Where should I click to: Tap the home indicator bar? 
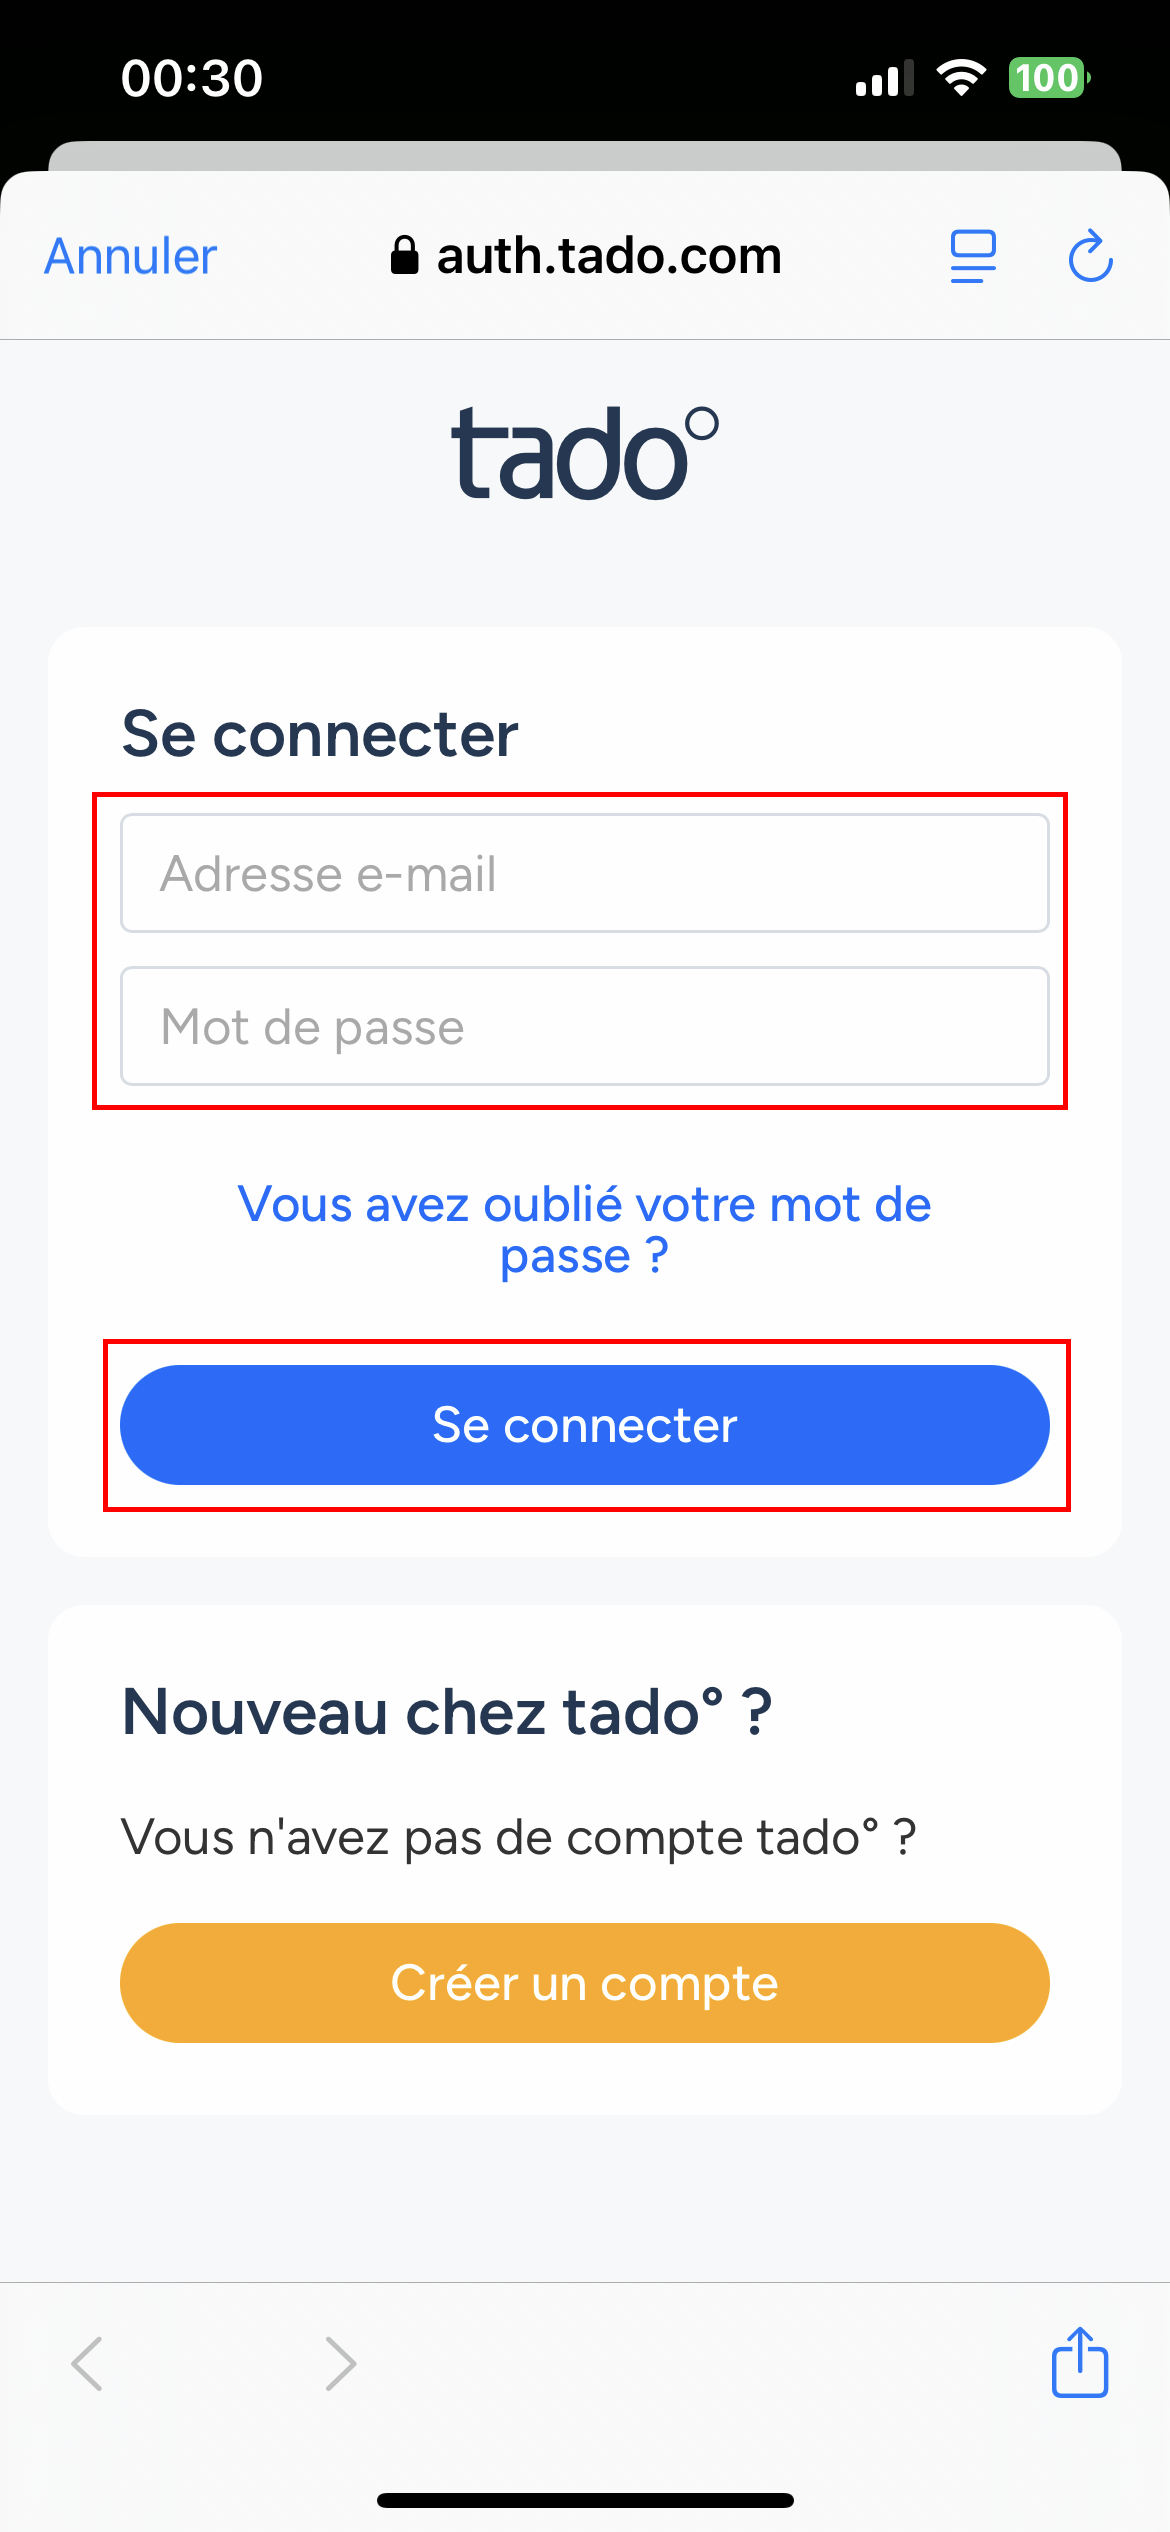585,2500
